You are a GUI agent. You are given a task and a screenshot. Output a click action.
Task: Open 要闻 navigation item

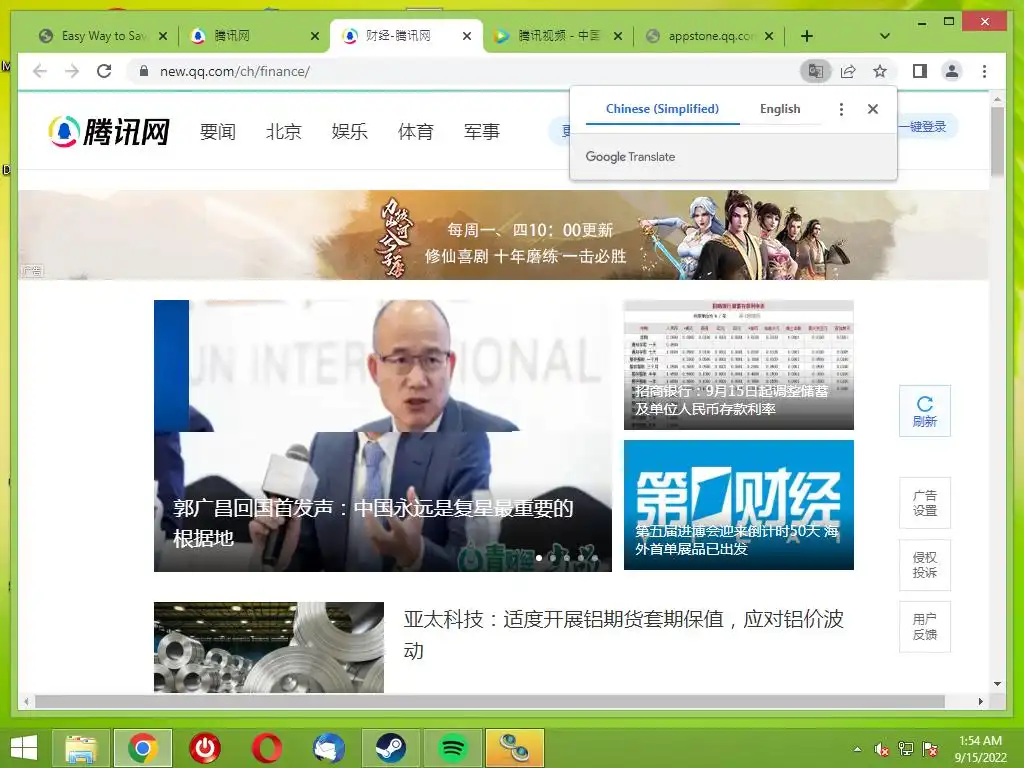coord(217,132)
